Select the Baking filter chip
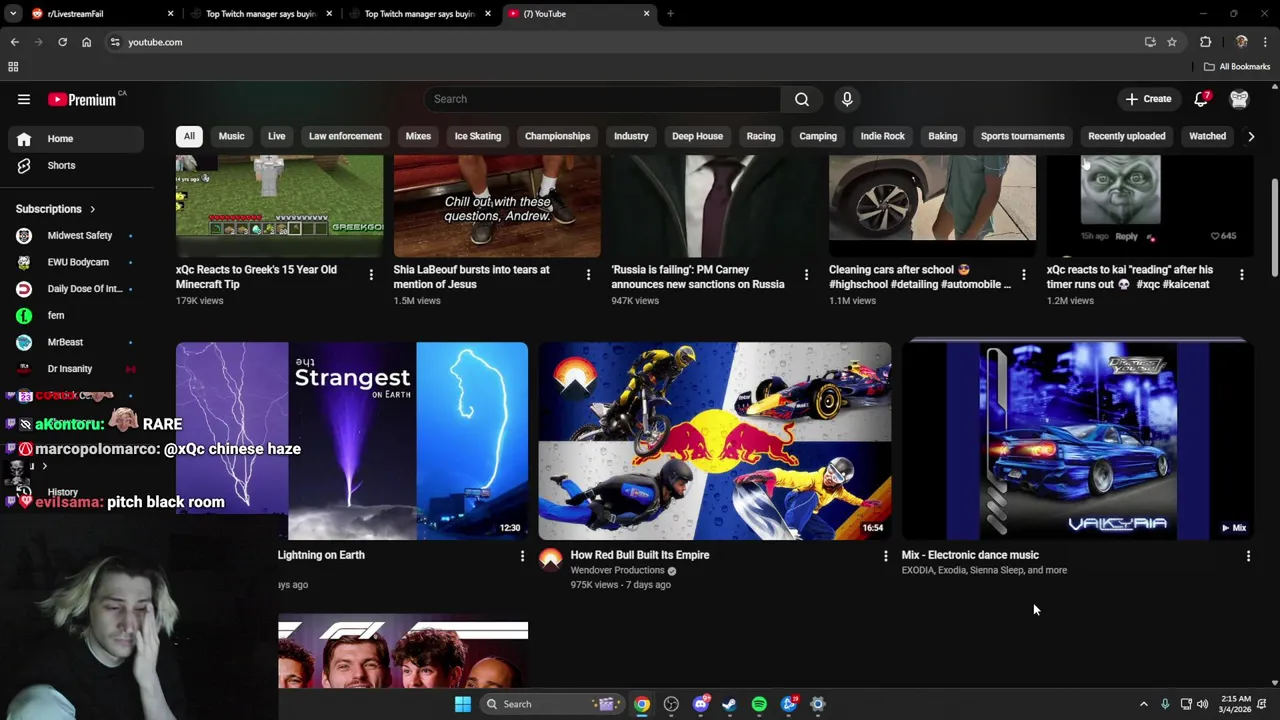The height and width of the screenshot is (720, 1280). (x=942, y=136)
